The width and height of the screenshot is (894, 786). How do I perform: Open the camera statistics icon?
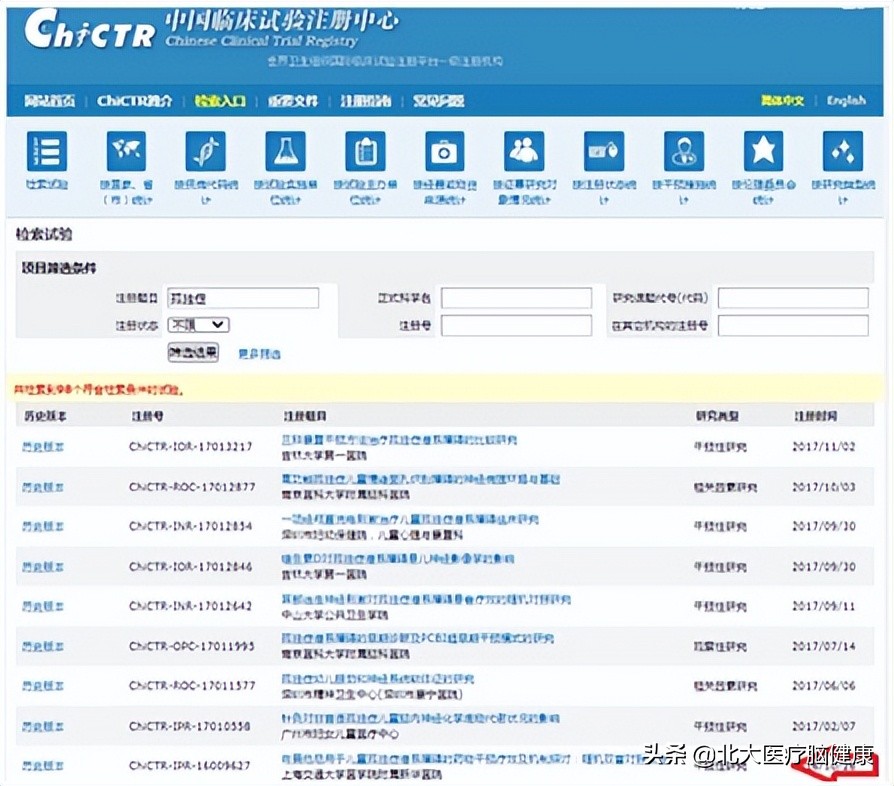pos(444,152)
